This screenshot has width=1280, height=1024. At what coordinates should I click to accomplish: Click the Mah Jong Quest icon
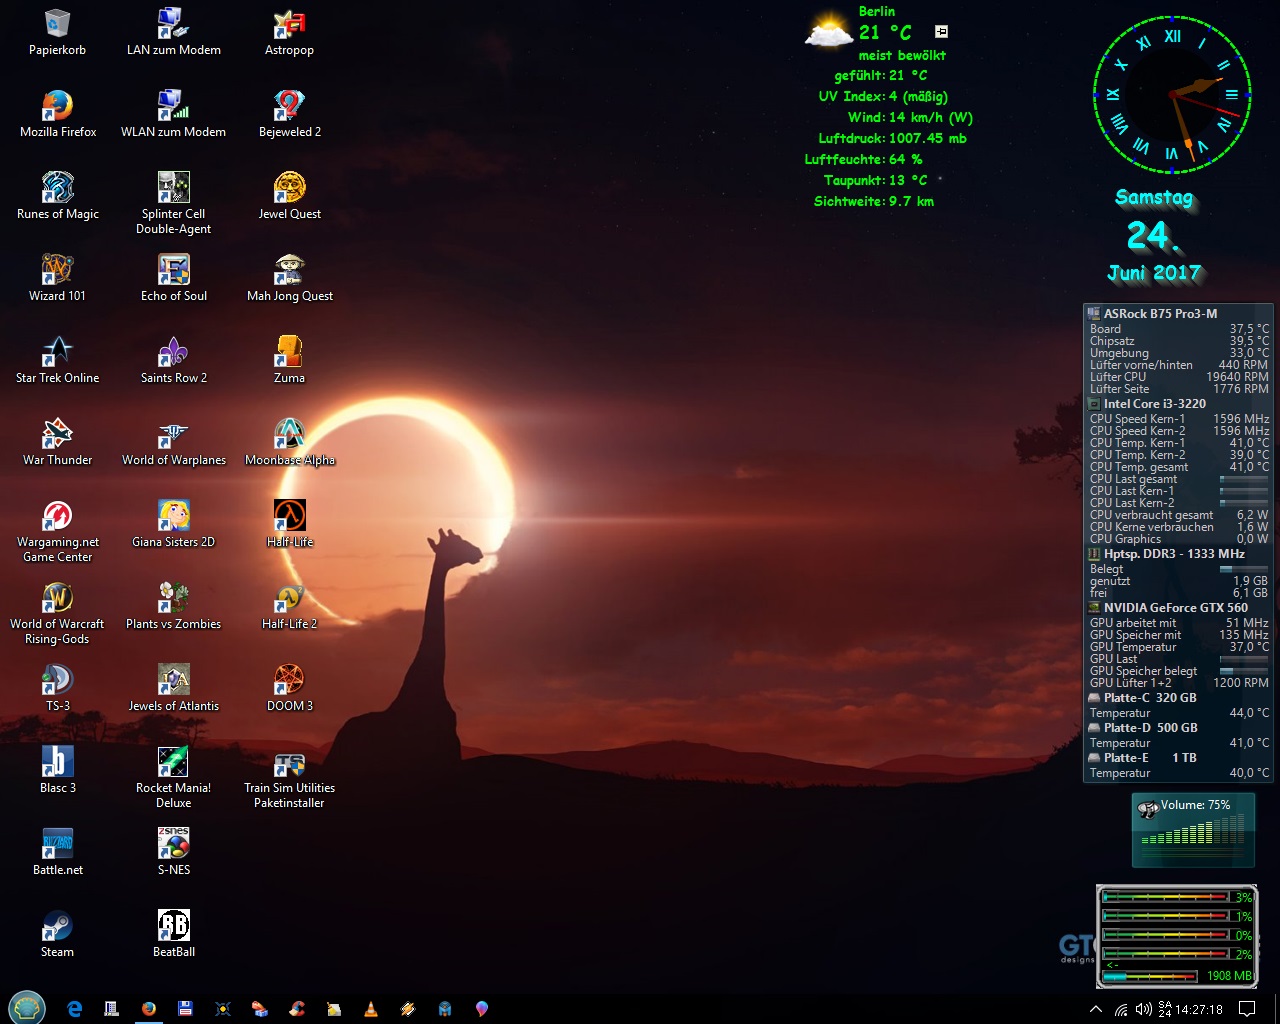tap(290, 278)
